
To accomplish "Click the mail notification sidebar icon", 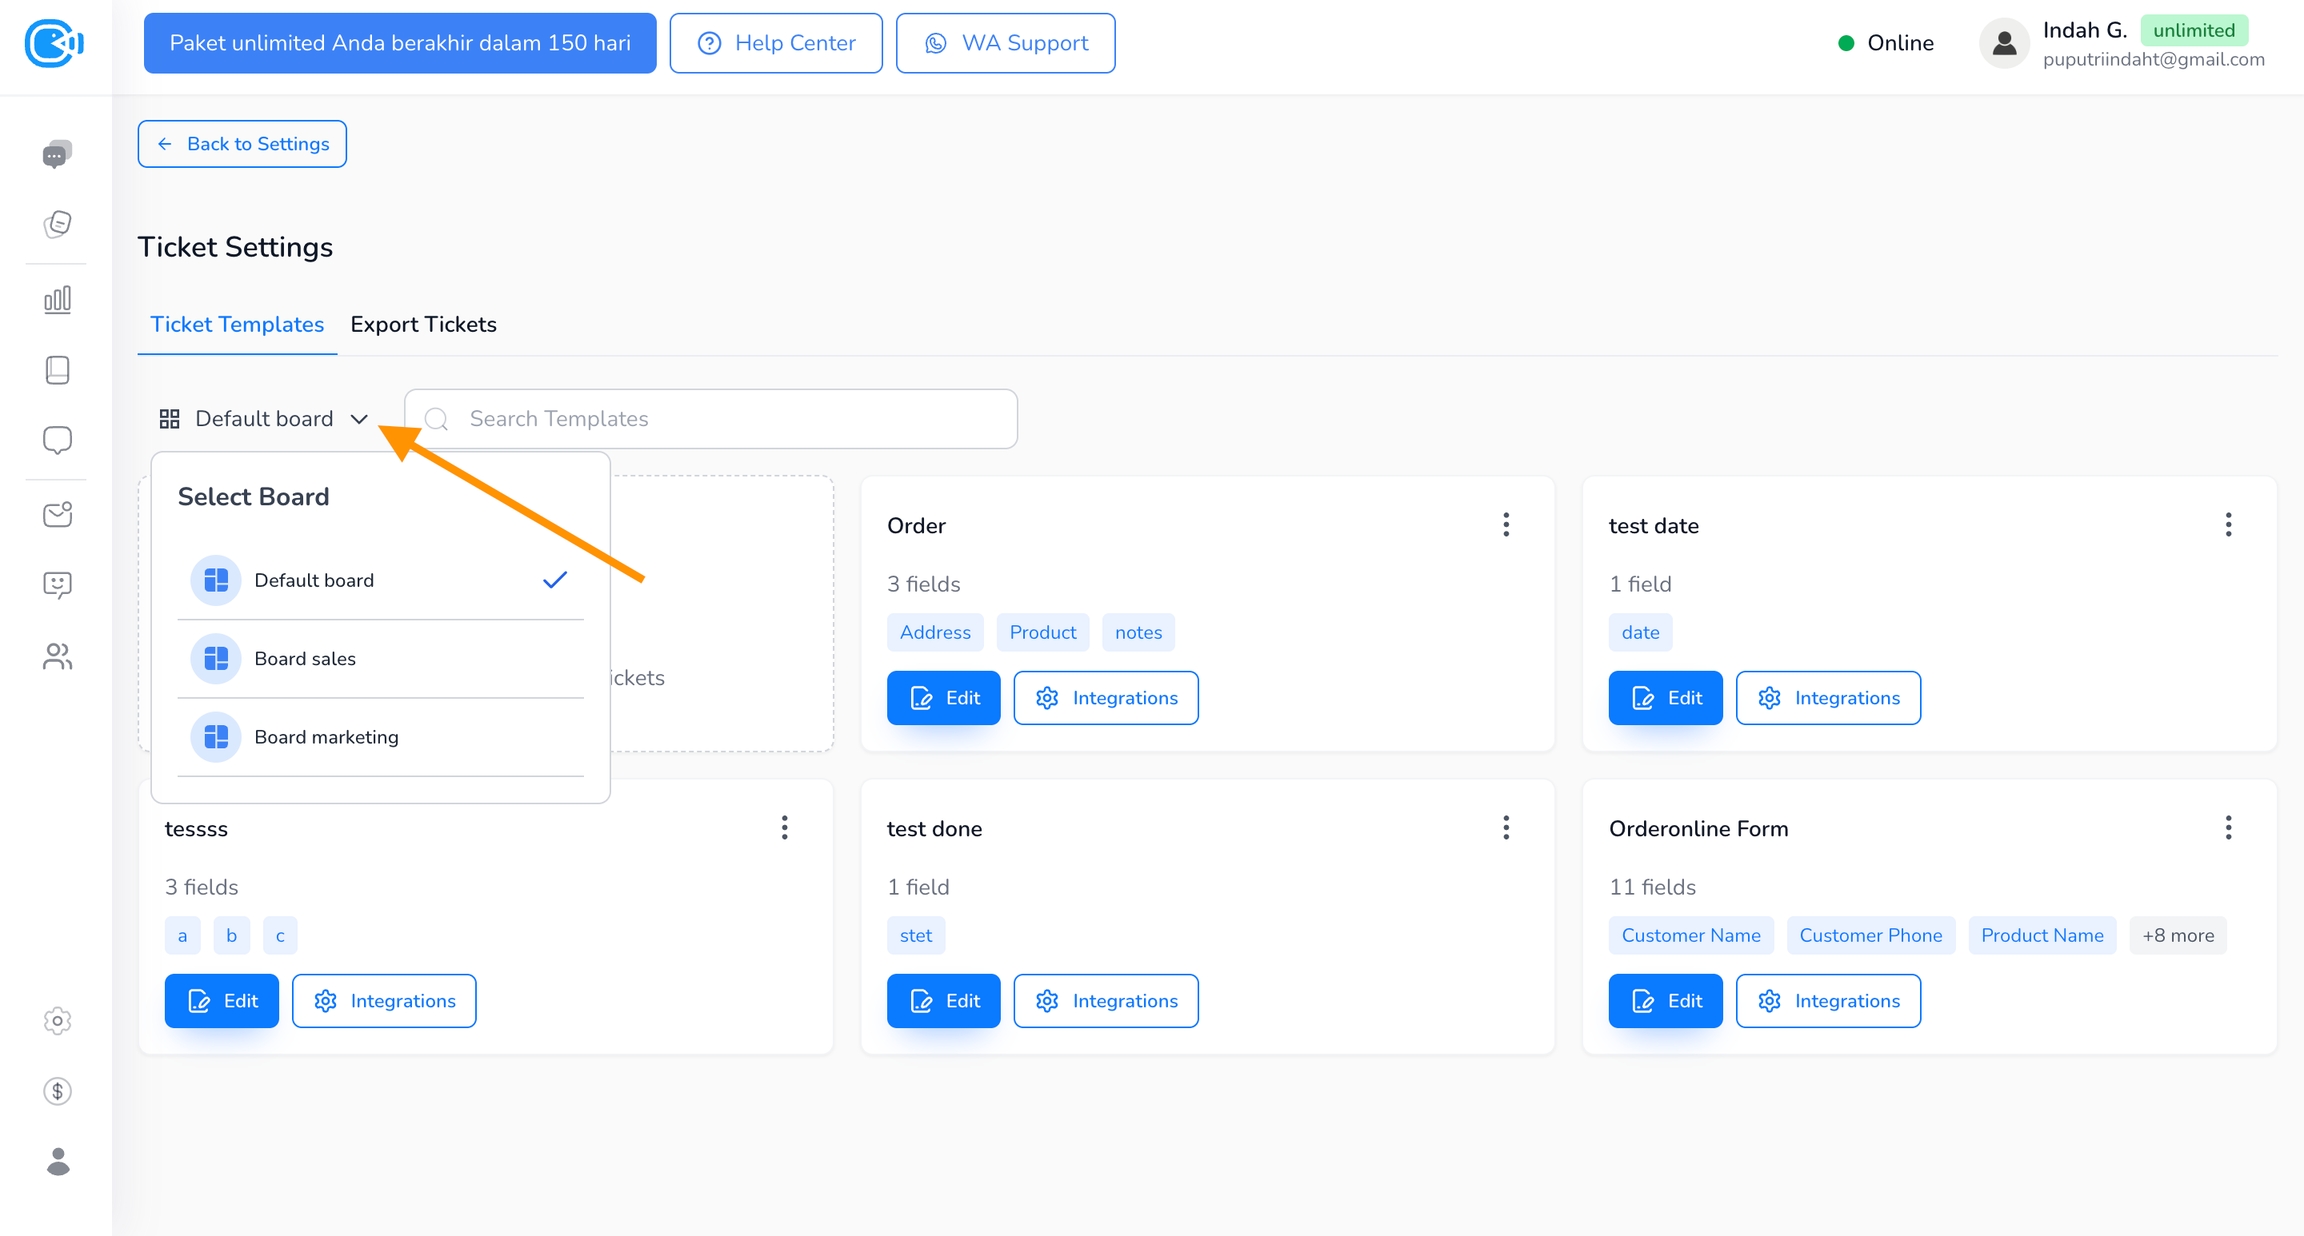I will click(x=57, y=514).
